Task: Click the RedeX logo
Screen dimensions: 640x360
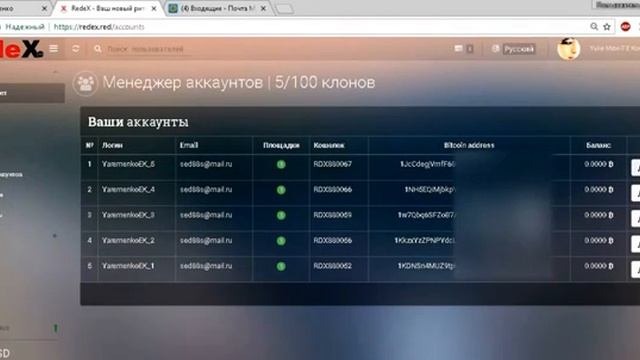Action: point(20,49)
